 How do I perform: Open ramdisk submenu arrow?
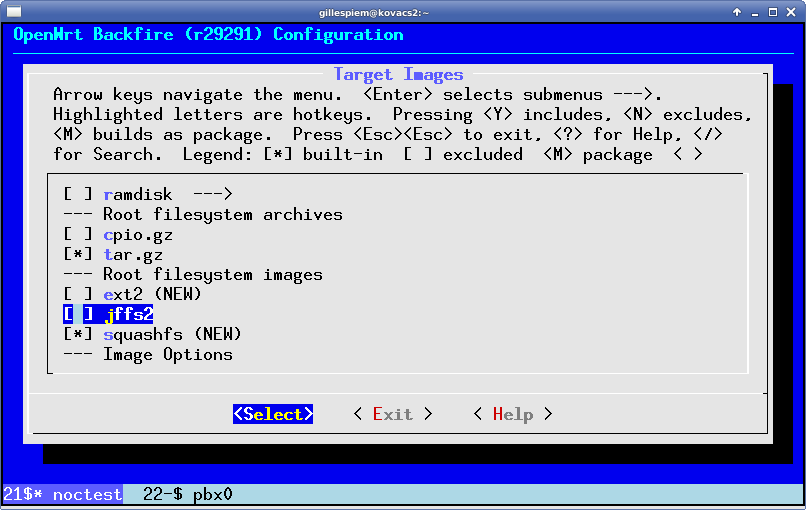[x=213, y=194]
